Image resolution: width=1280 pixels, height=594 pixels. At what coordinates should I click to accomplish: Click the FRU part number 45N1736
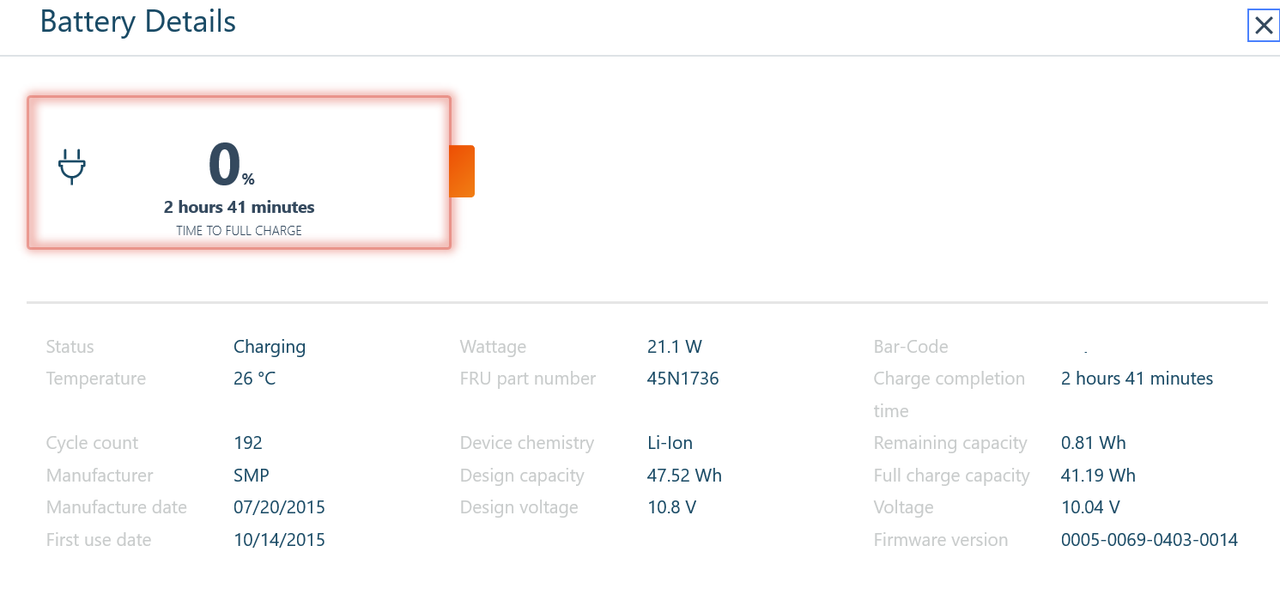(x=683, y=379)
